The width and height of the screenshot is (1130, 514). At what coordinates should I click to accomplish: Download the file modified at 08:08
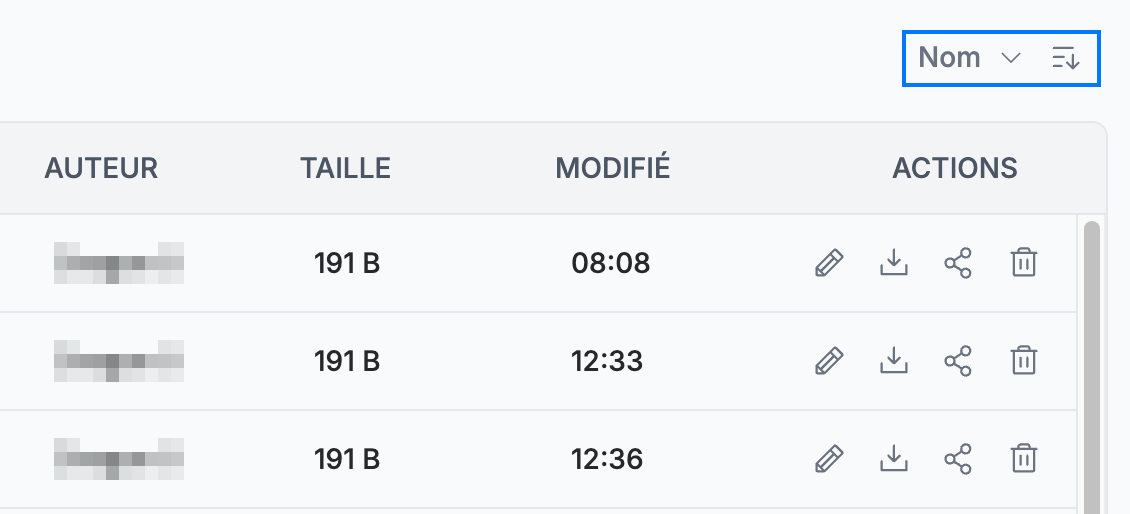point(894,263)
